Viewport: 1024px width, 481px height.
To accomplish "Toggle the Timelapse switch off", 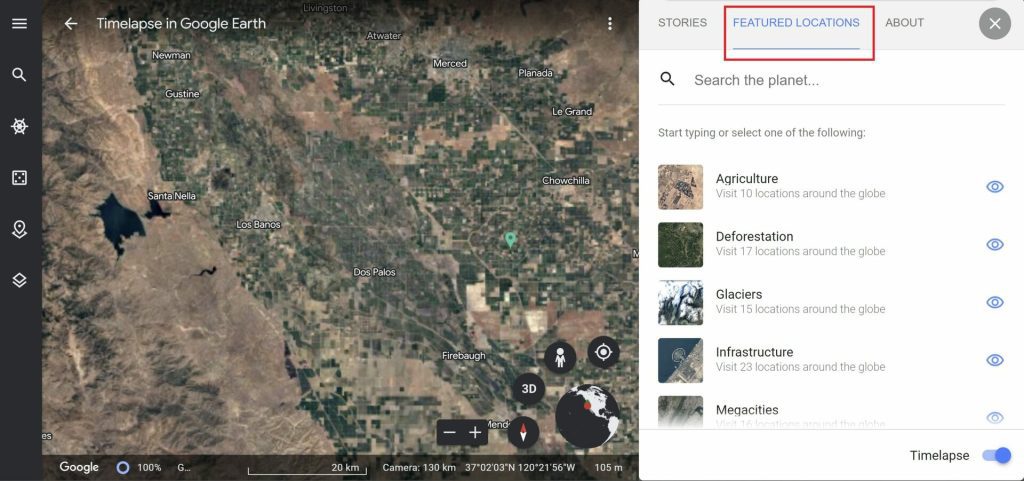I will click(997, 456).
